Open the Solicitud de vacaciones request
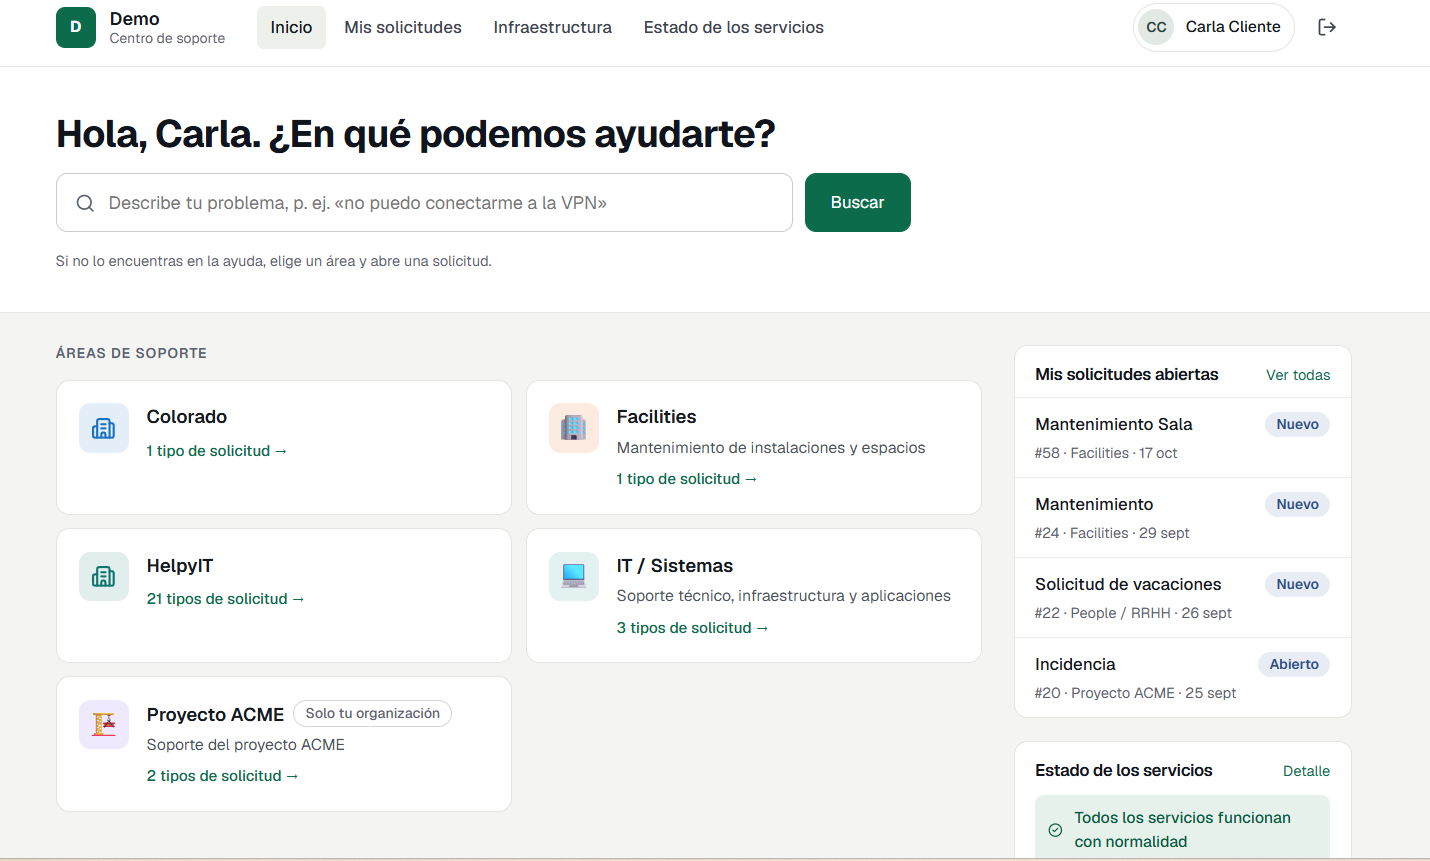The width and height of the screenshot is (1430, 861). click(x=1183, y=598)
